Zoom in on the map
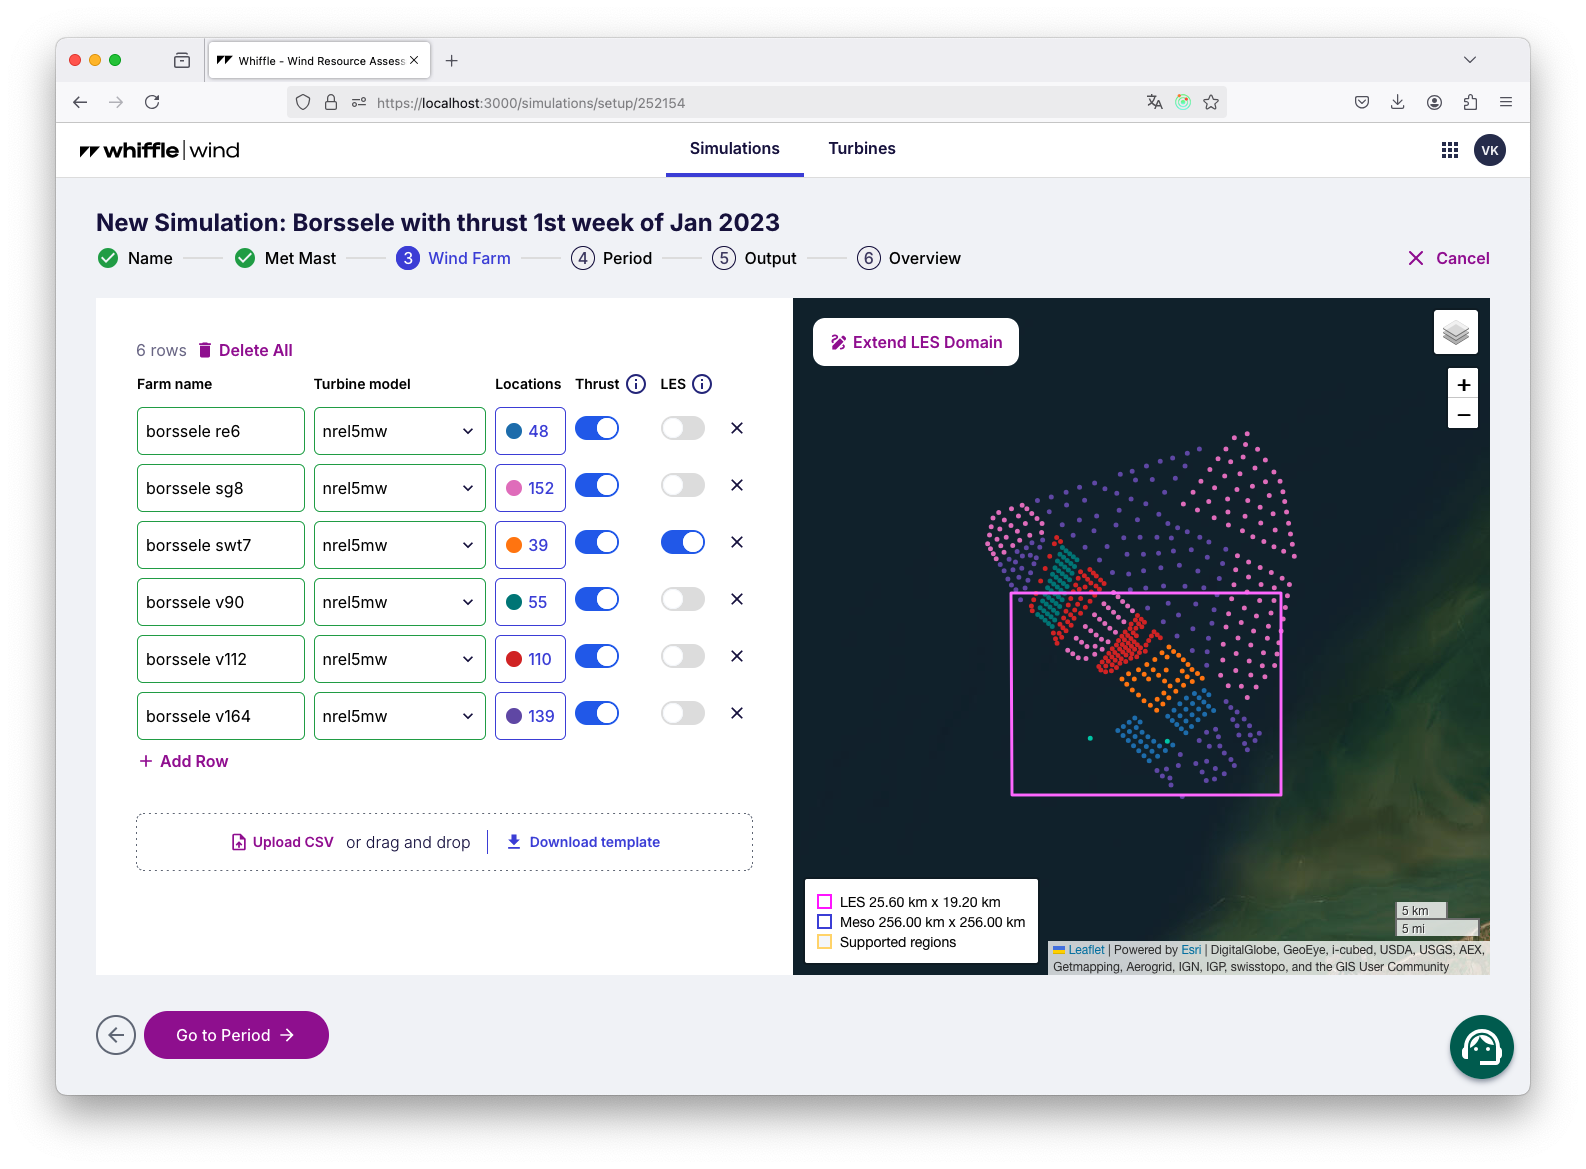 (x=1463, y=385)
